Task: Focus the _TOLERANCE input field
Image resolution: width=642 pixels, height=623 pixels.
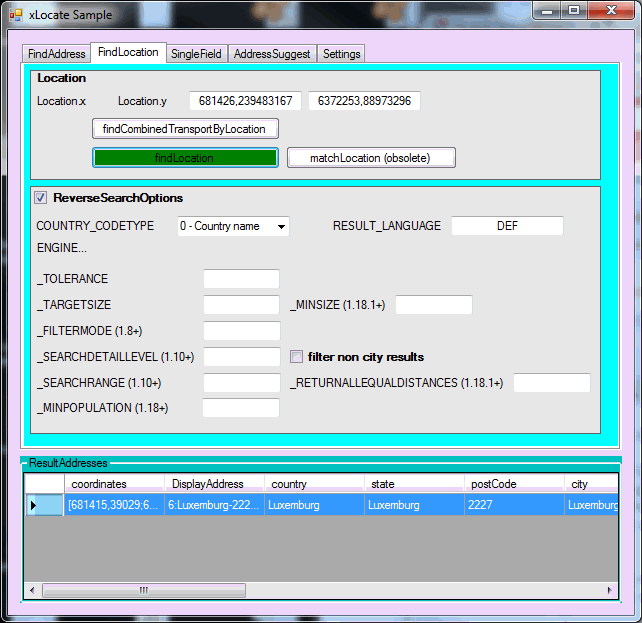Action: [241, 279]
